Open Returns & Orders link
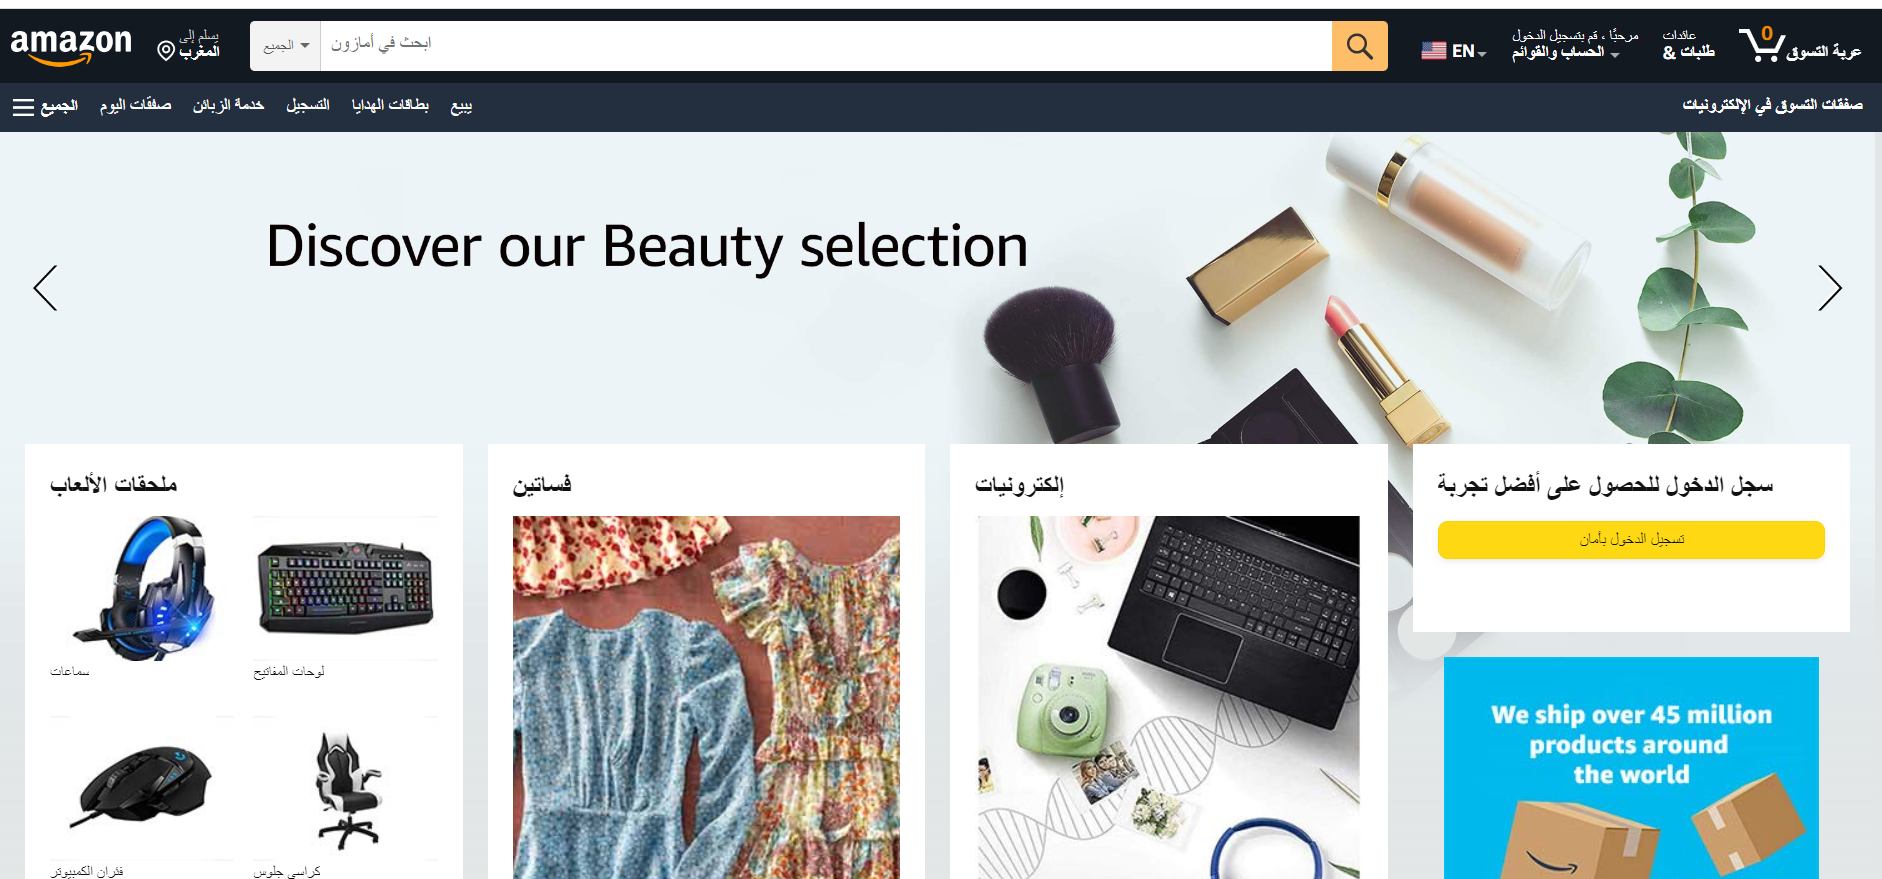The height and width of the screenshot is (879, 1882). 1688,45
